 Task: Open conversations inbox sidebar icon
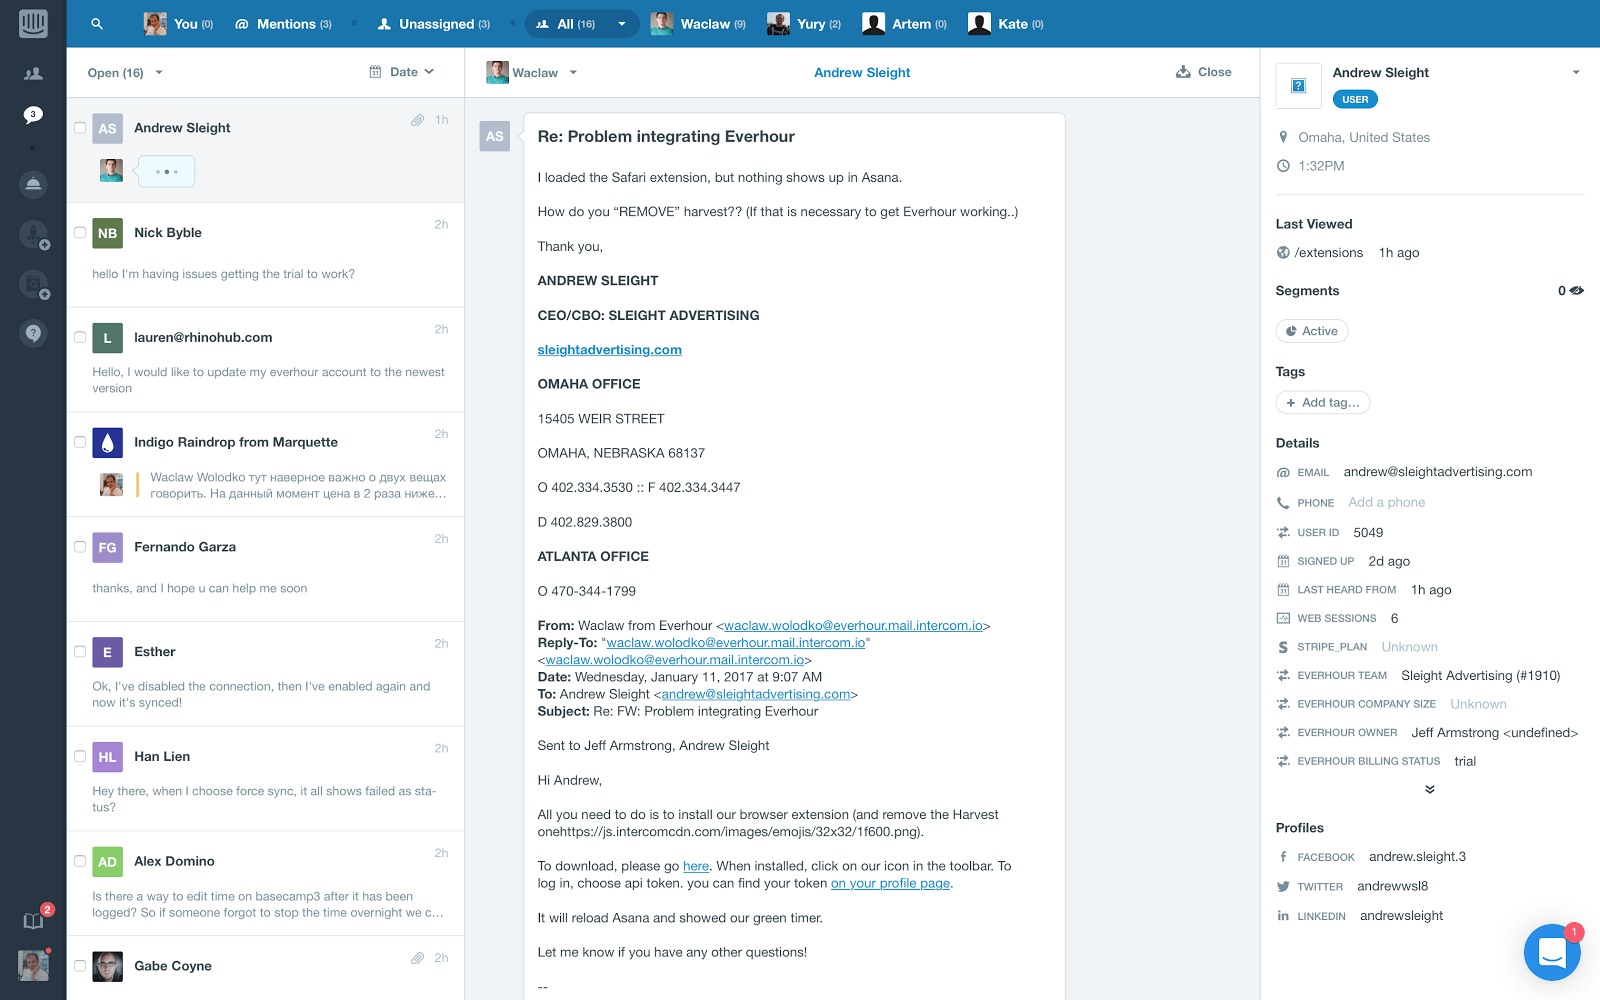pos(33,115)
